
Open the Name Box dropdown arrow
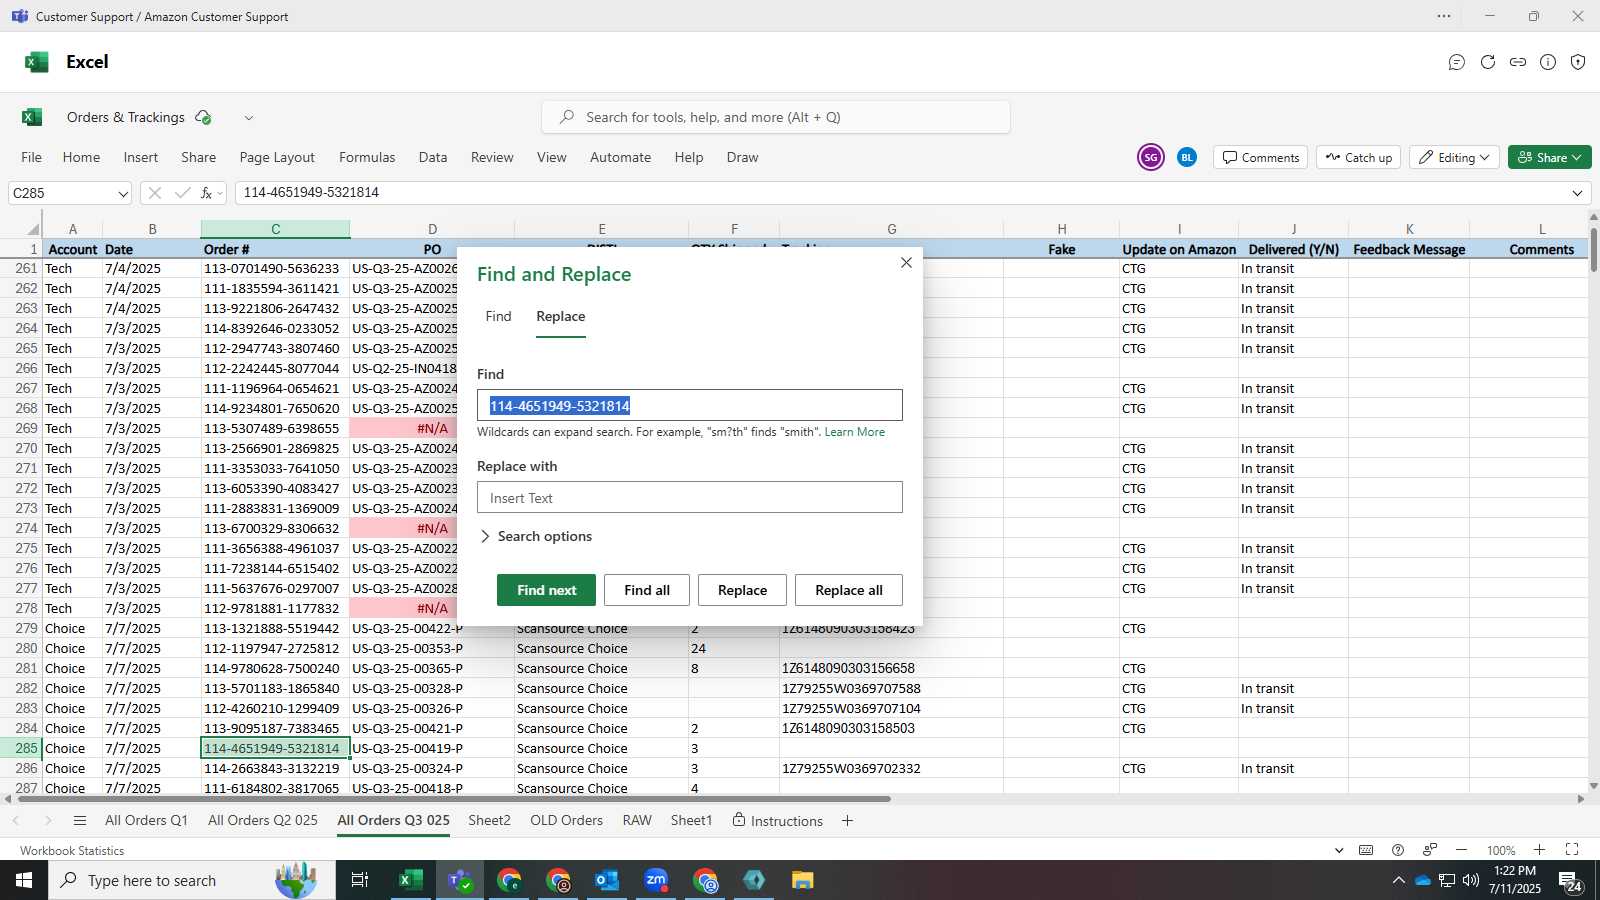click(x=123, y=193)
